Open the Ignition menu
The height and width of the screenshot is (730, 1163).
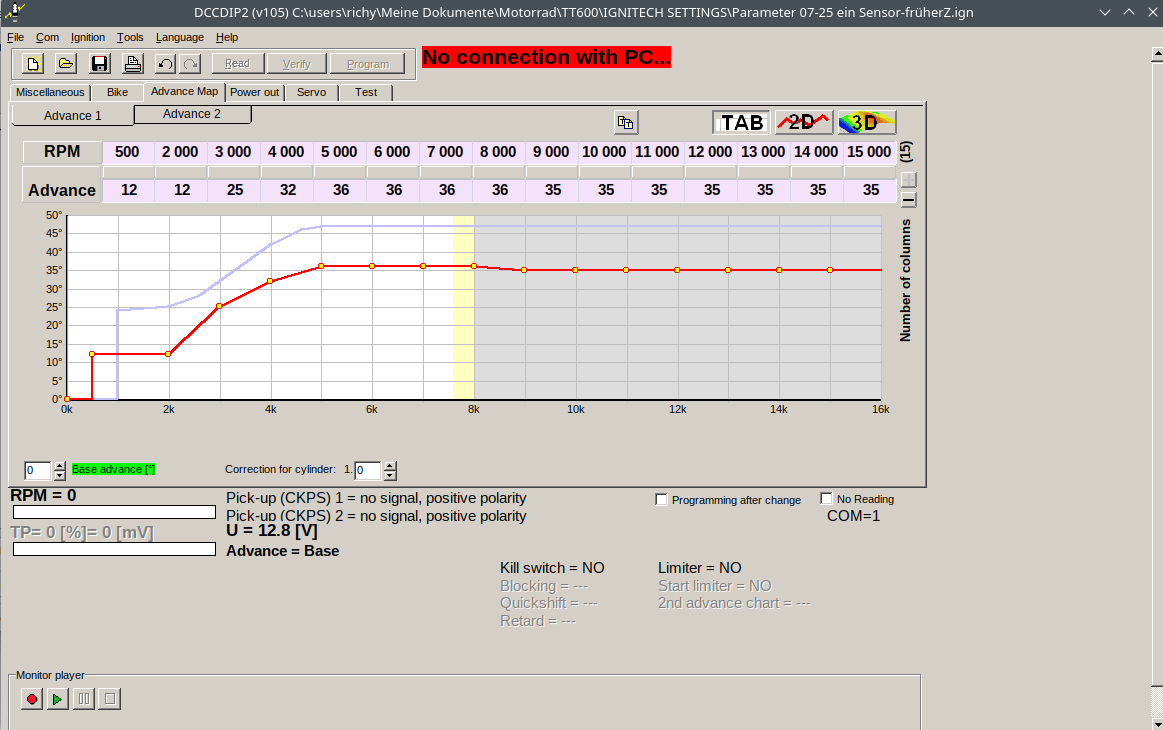pos(88,37)
